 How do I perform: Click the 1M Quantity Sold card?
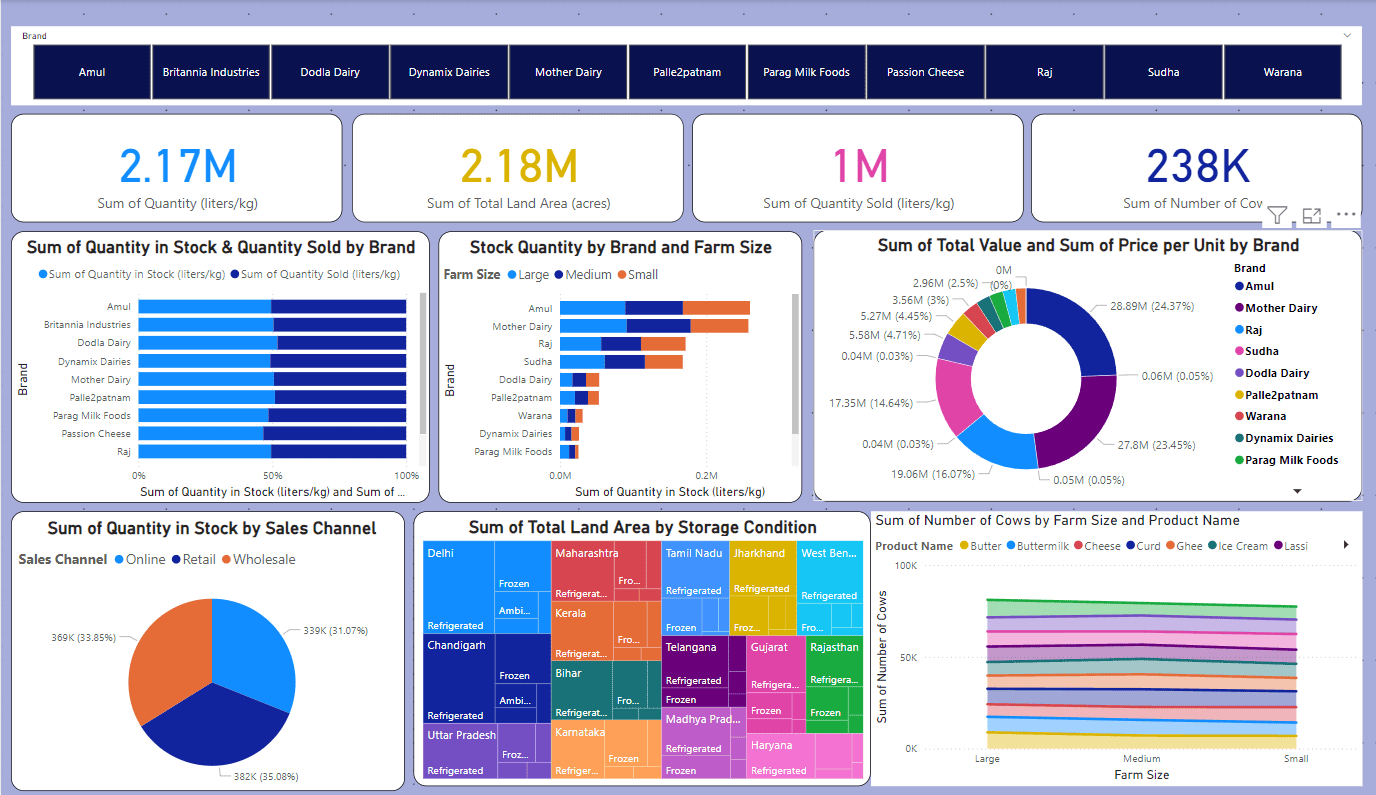pos(858,168)
